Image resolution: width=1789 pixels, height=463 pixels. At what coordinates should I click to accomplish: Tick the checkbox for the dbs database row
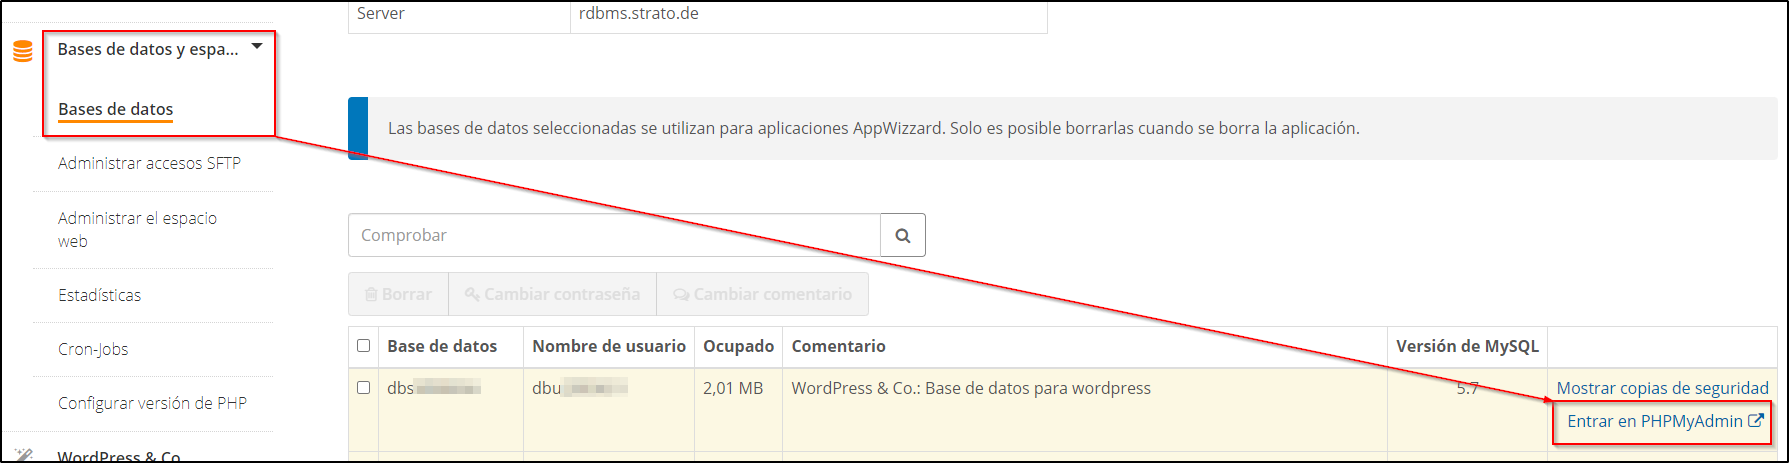pos(363,387)
